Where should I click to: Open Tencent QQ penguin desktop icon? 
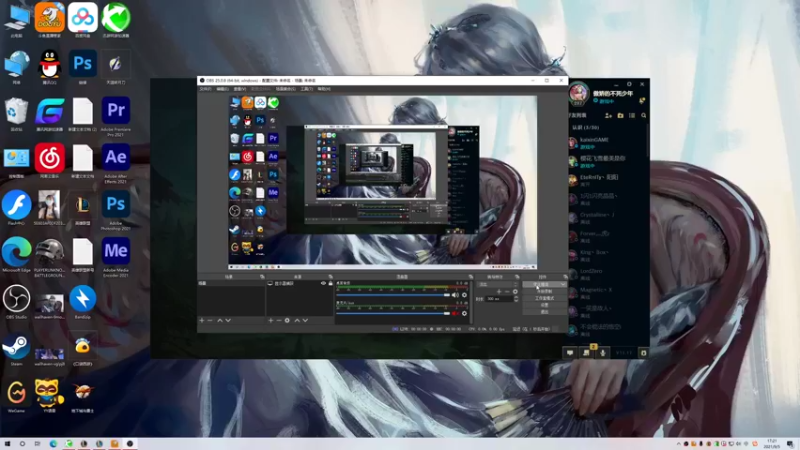point(49,66)
